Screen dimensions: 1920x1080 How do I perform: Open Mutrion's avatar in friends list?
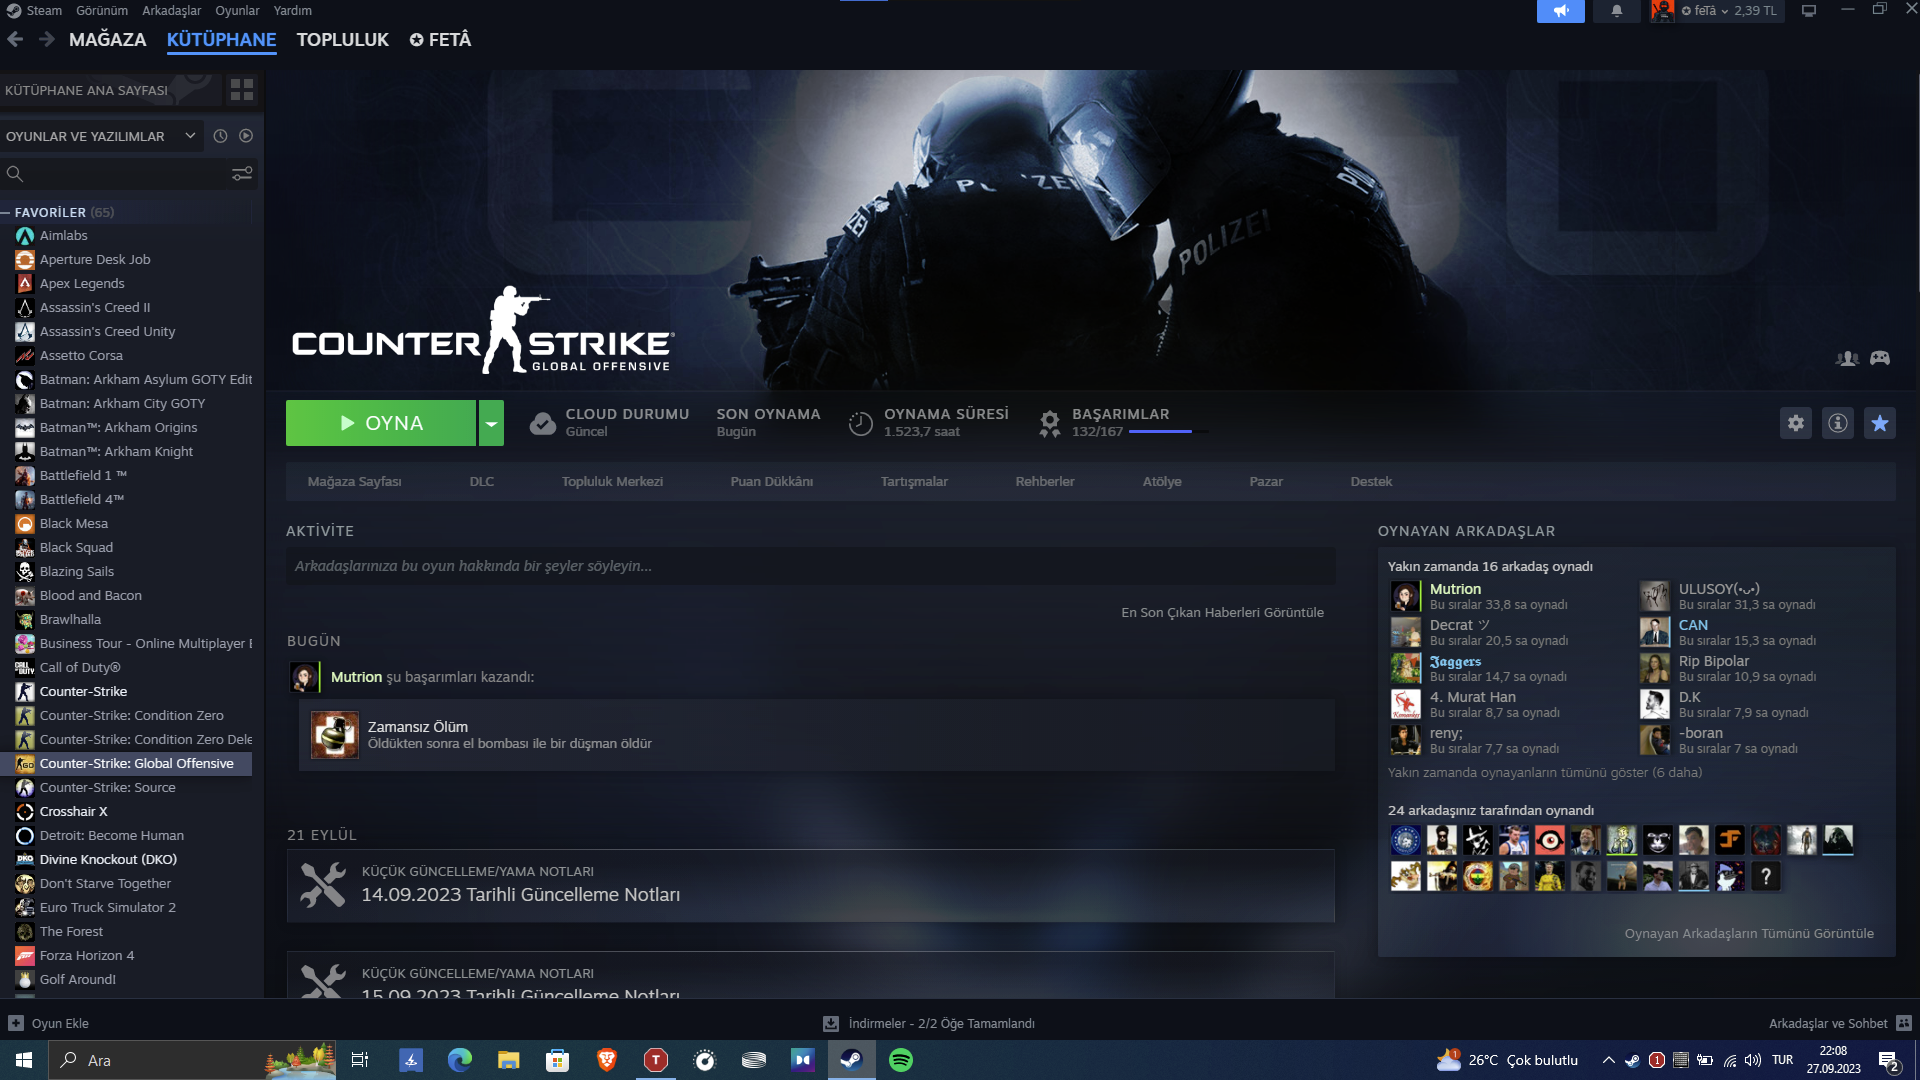1405,596
